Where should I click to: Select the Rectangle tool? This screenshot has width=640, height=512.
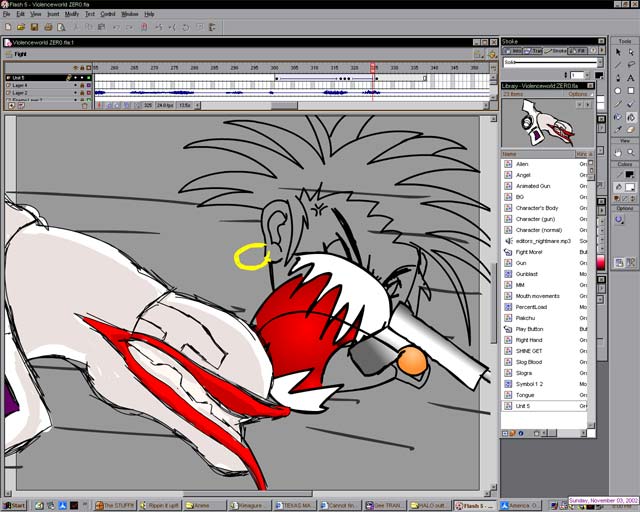(631, 91)
